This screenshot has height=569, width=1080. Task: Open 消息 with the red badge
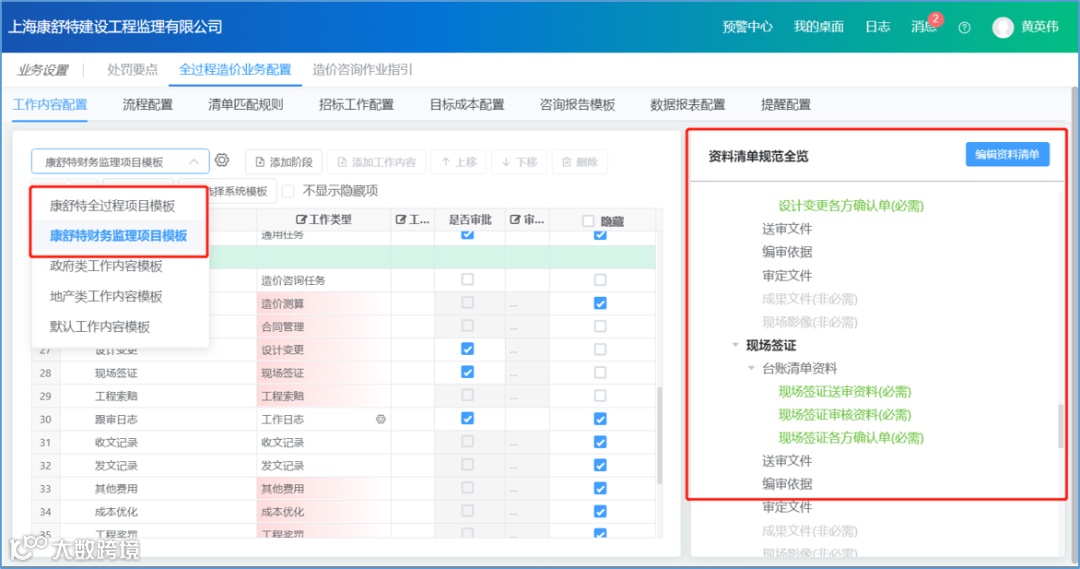[x=924, y=26]
